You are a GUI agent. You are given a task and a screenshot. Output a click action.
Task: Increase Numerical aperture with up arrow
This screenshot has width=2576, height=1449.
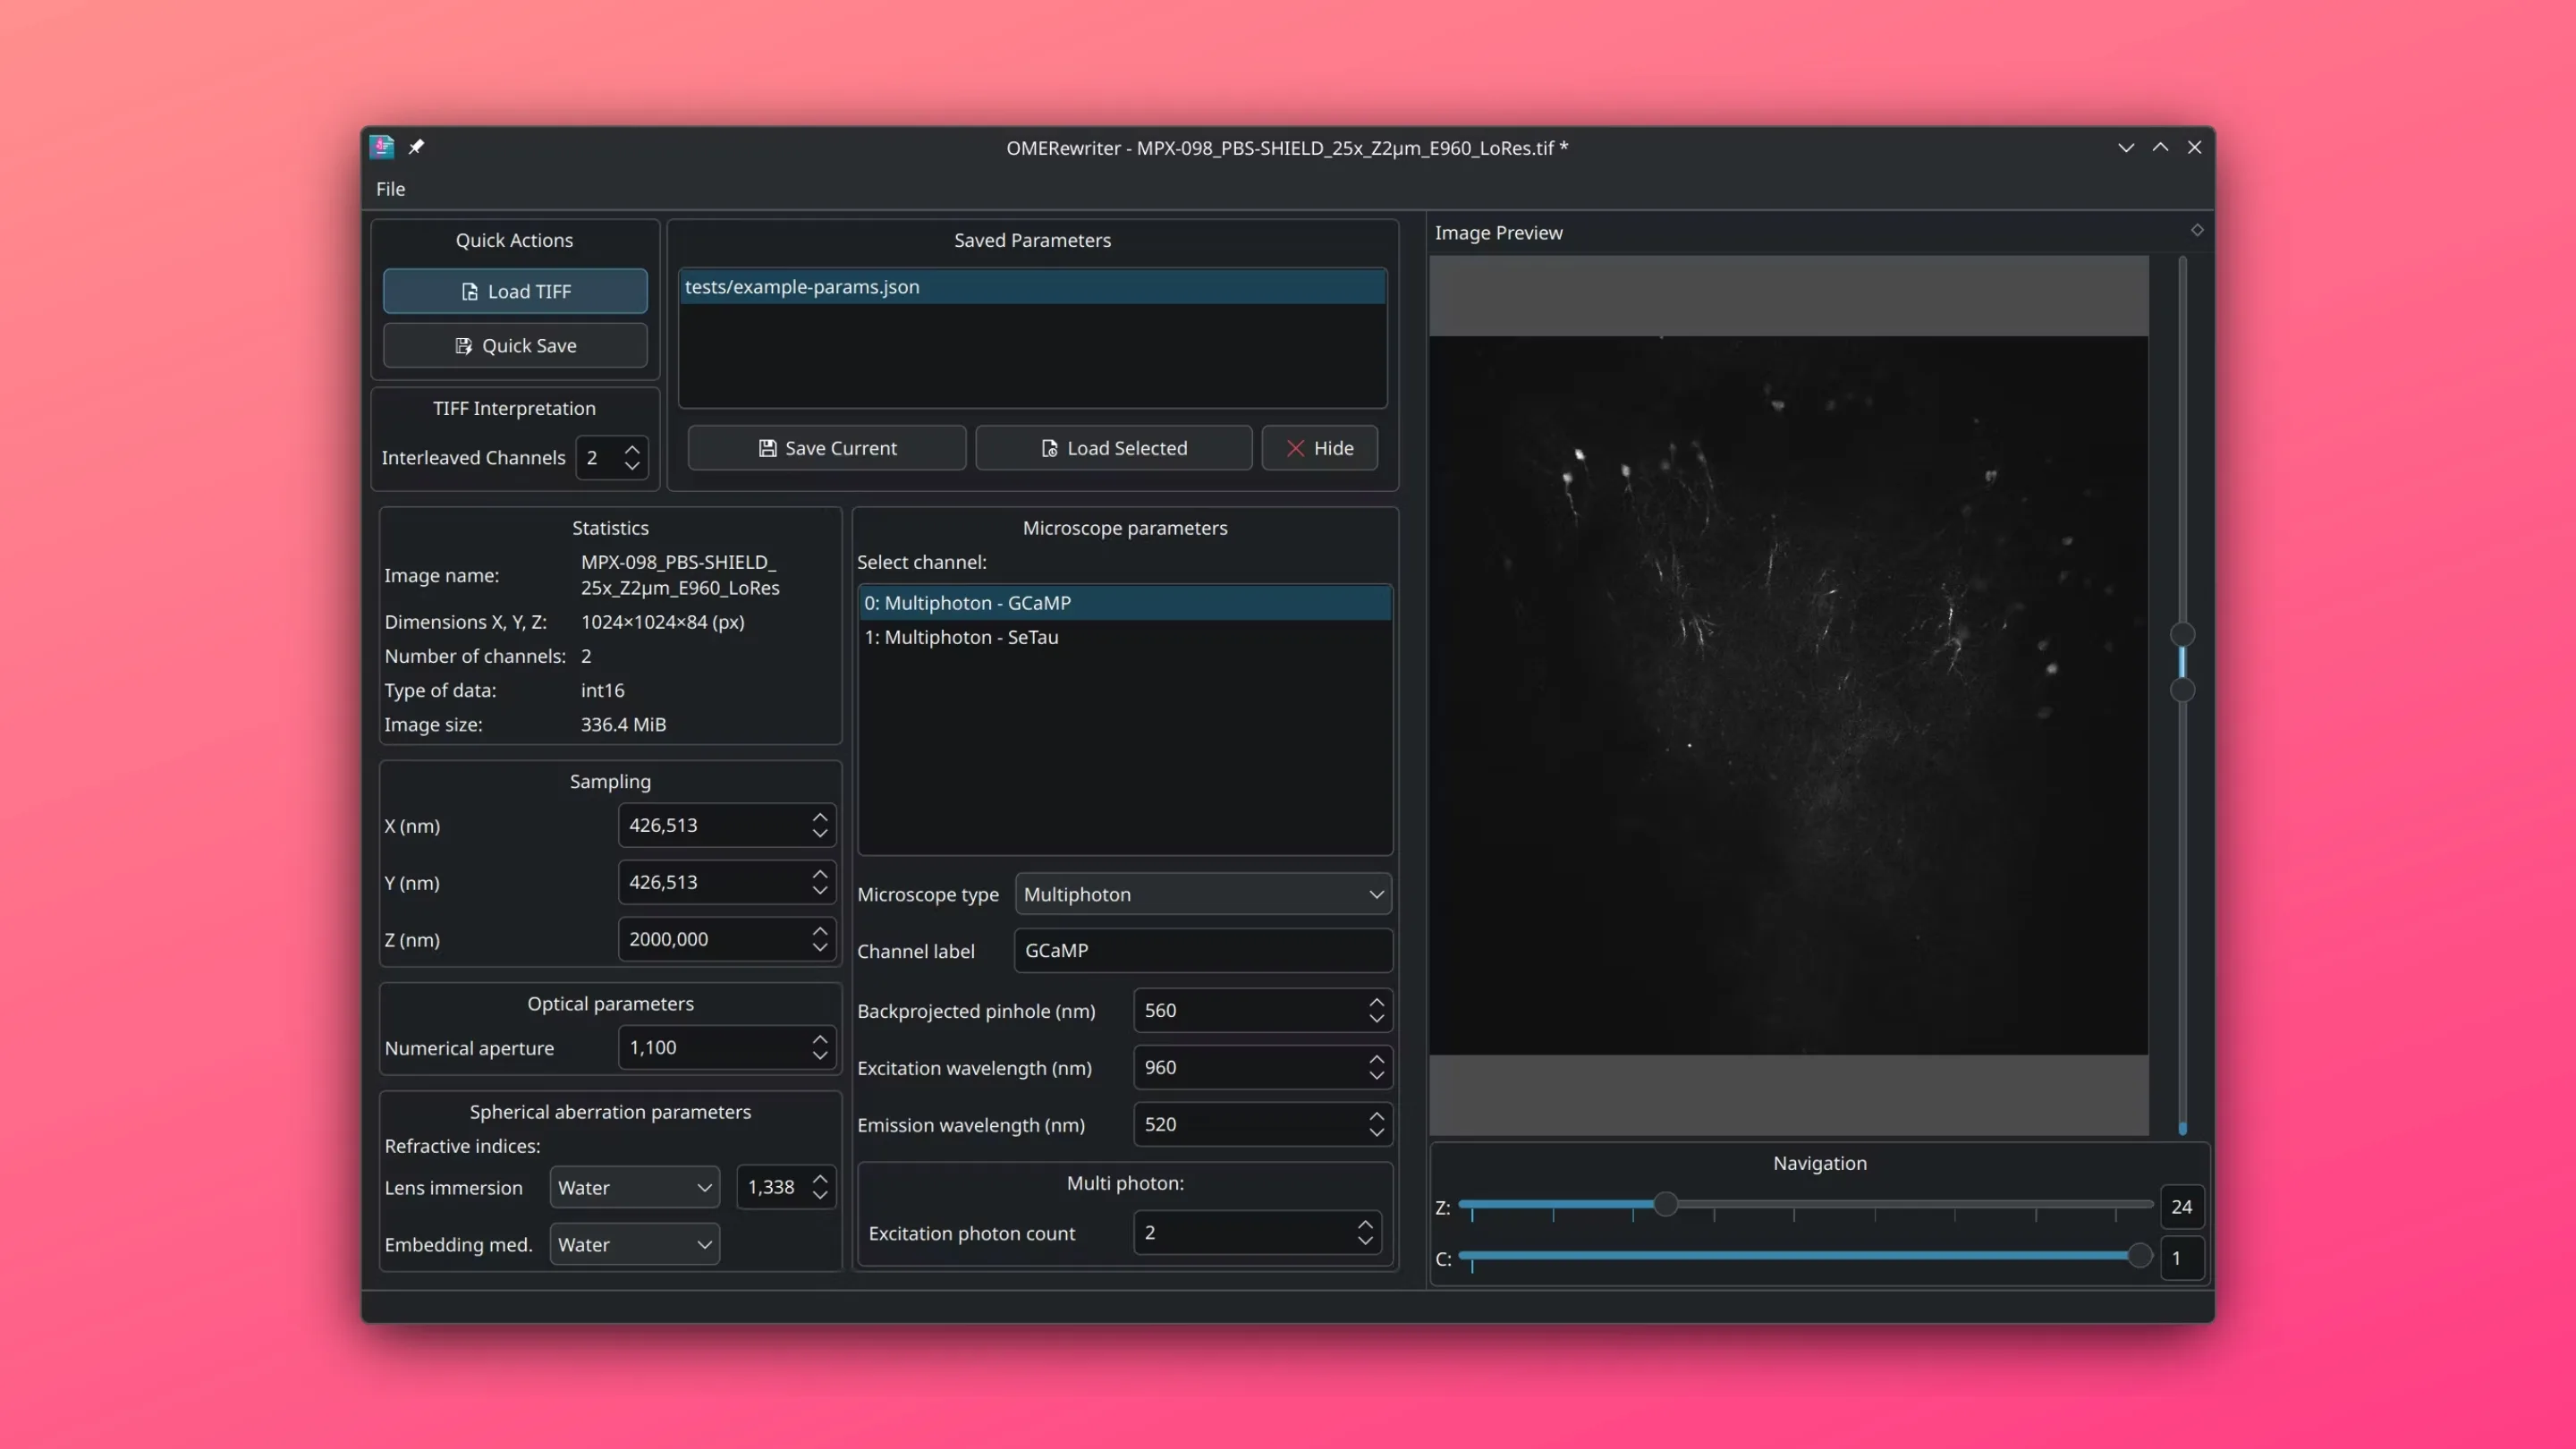820,1039
